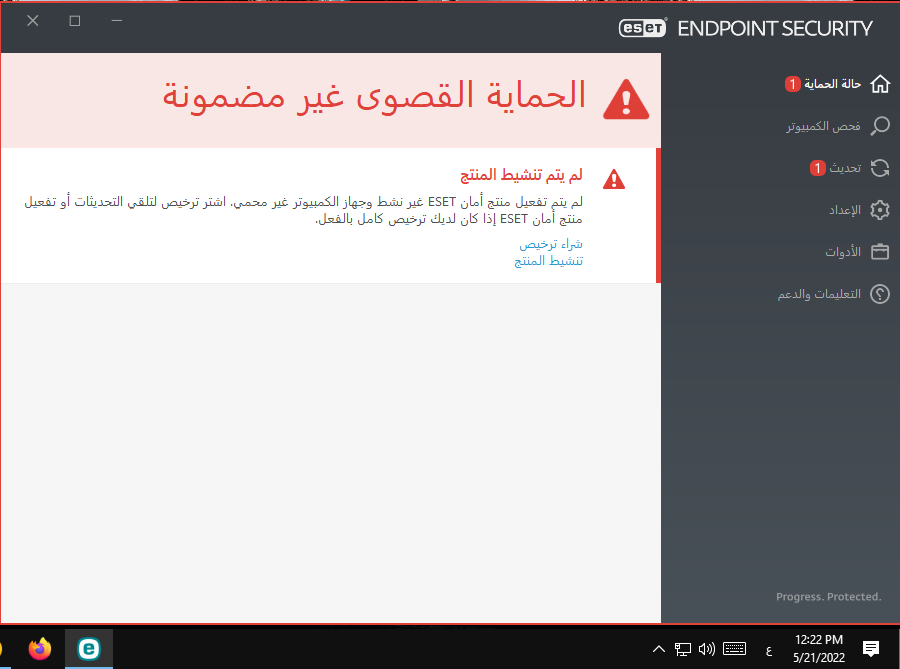The image size is (900, 669).
Task: Maximize the ESET Endpoint Security window
Action: pyautogui.click(x=75, y=21)
